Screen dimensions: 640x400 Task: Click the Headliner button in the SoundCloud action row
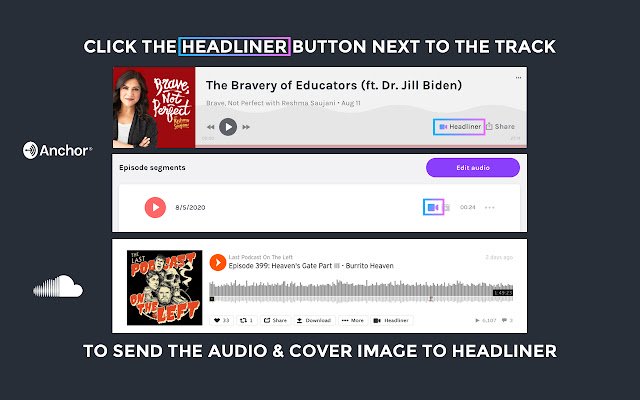[x=391, y=320]
